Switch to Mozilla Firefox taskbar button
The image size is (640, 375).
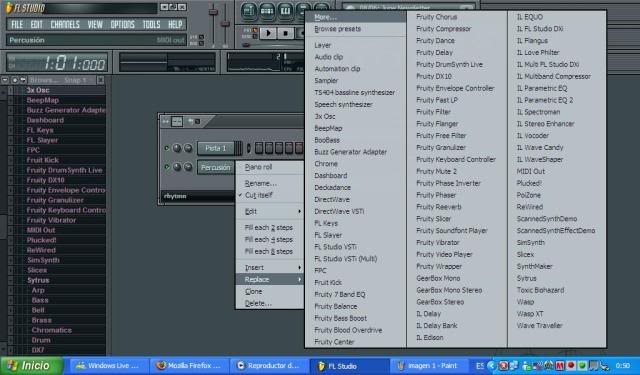(x=190, y=366)
